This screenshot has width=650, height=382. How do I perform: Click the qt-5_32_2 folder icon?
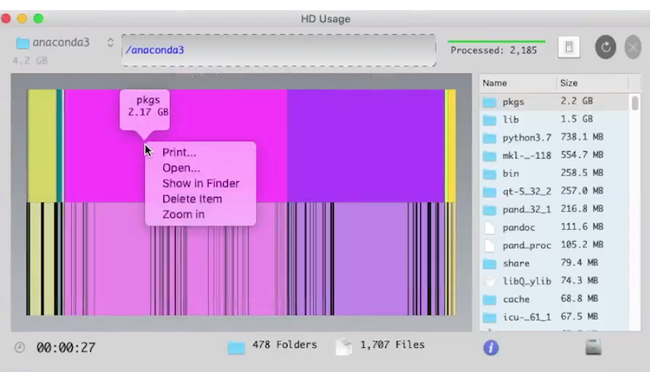click(490, 192)
